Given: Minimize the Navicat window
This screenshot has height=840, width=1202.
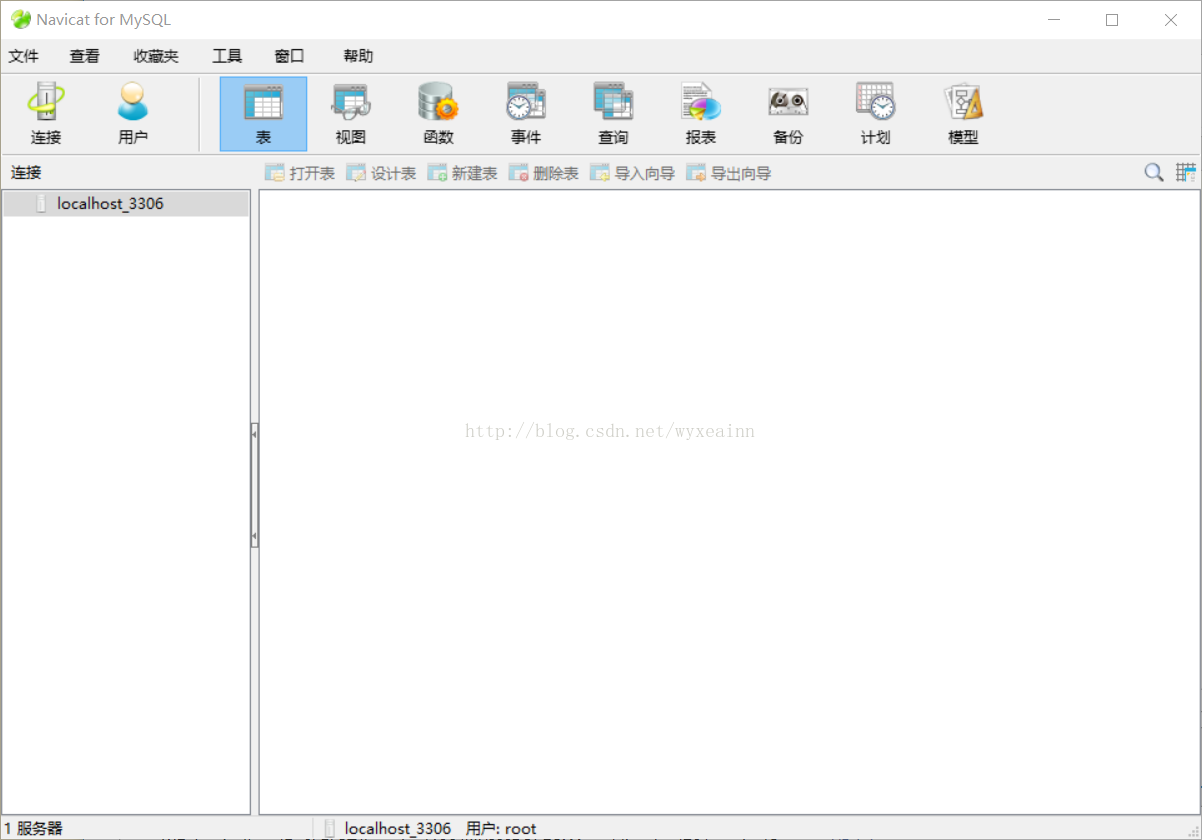Looking at the screenshot, I should click(x=1052, y=20).
